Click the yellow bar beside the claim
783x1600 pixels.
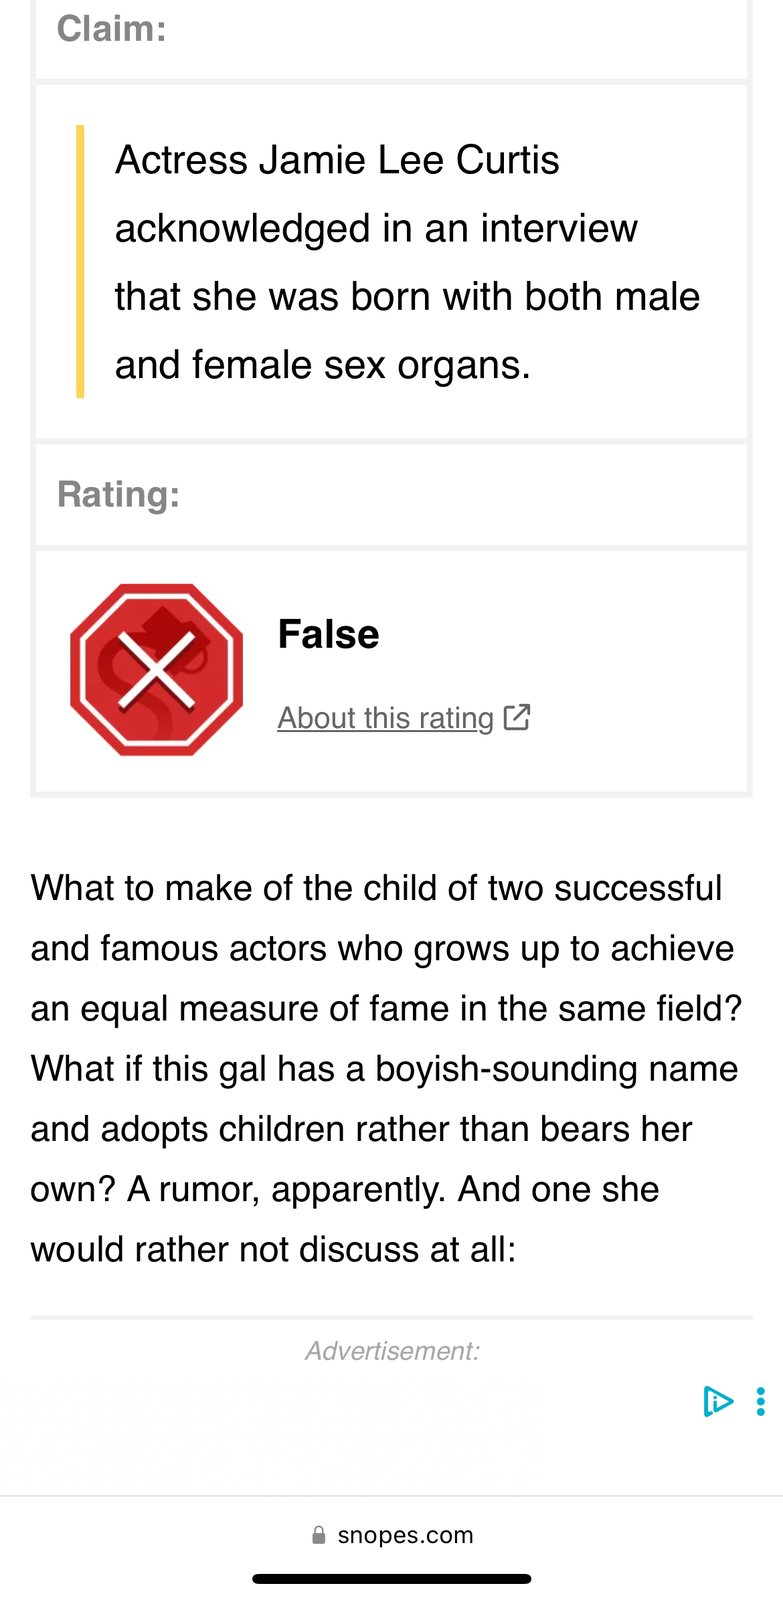click(80, 262)
